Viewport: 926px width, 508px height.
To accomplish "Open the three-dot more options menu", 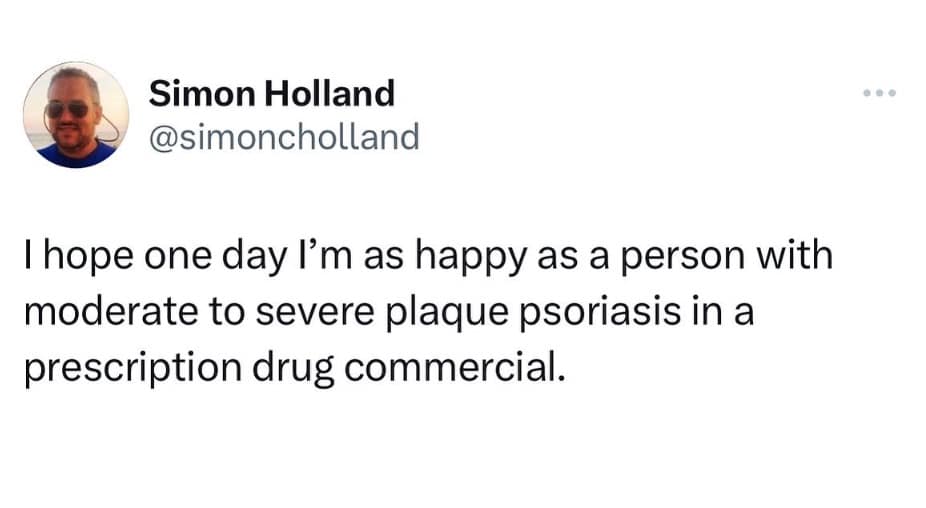I will click(881, 95).
